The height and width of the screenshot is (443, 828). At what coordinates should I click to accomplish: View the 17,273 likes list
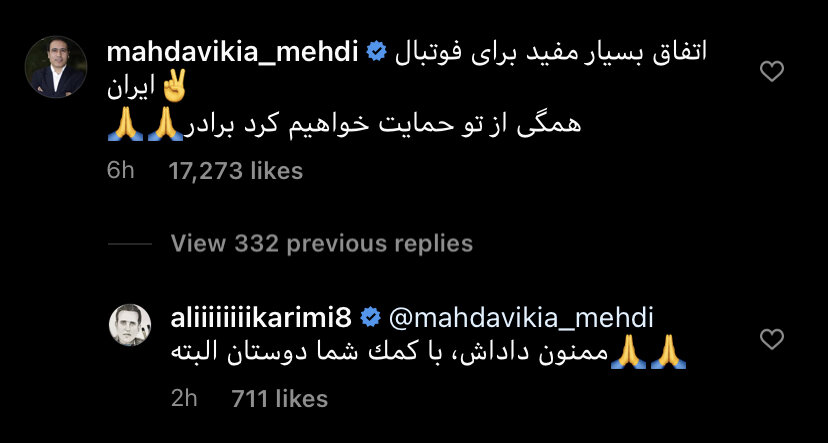pyautogui.click(x=236, y=171)
